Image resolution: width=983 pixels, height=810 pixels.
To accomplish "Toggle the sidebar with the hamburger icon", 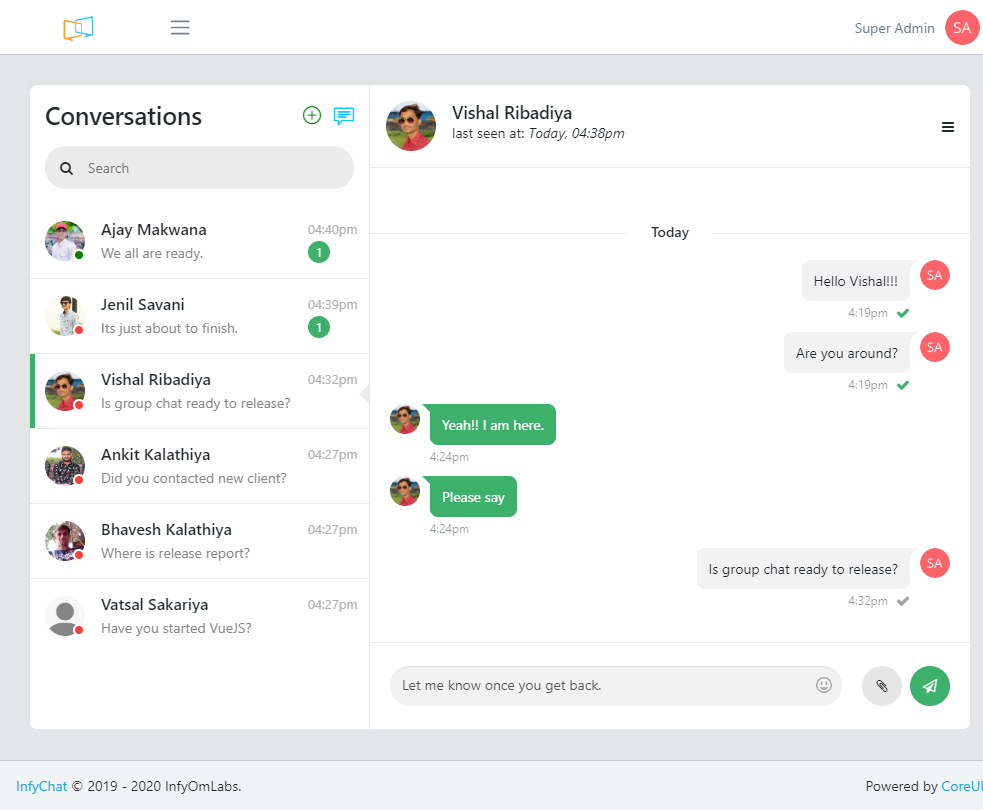I will (180, 27).
